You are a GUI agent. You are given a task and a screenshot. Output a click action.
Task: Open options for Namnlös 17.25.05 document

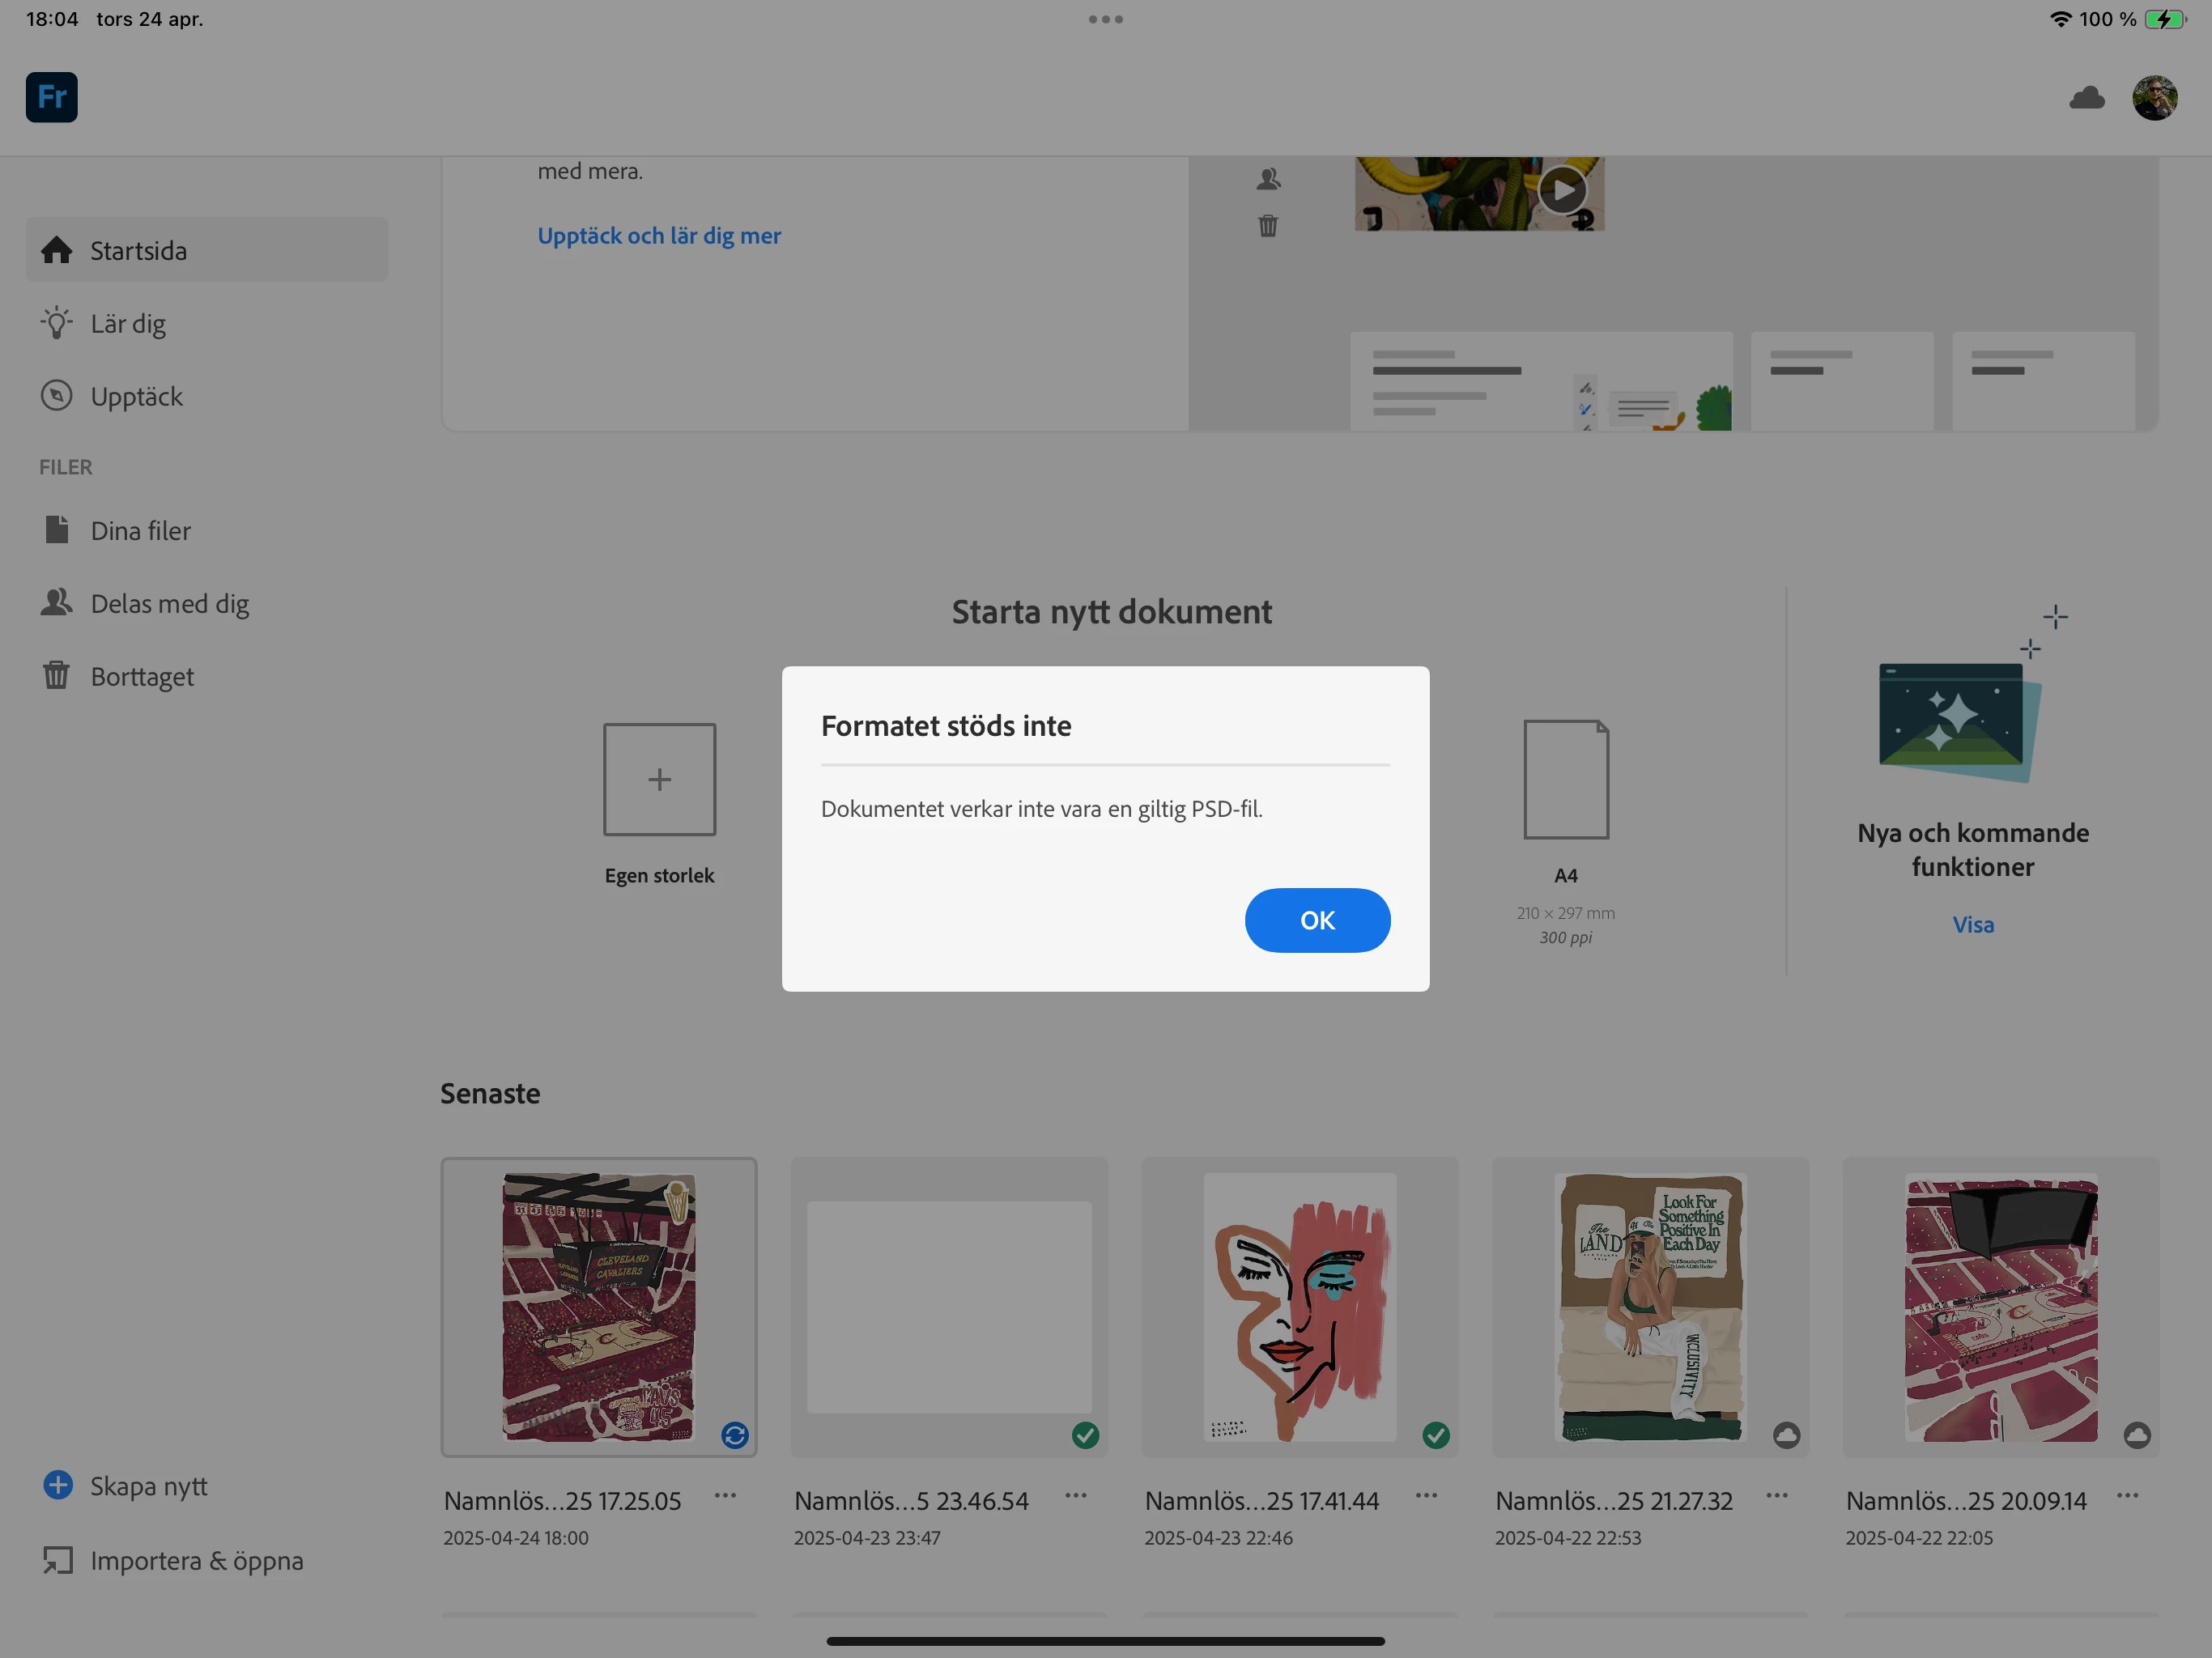[x=725, y=1496]
